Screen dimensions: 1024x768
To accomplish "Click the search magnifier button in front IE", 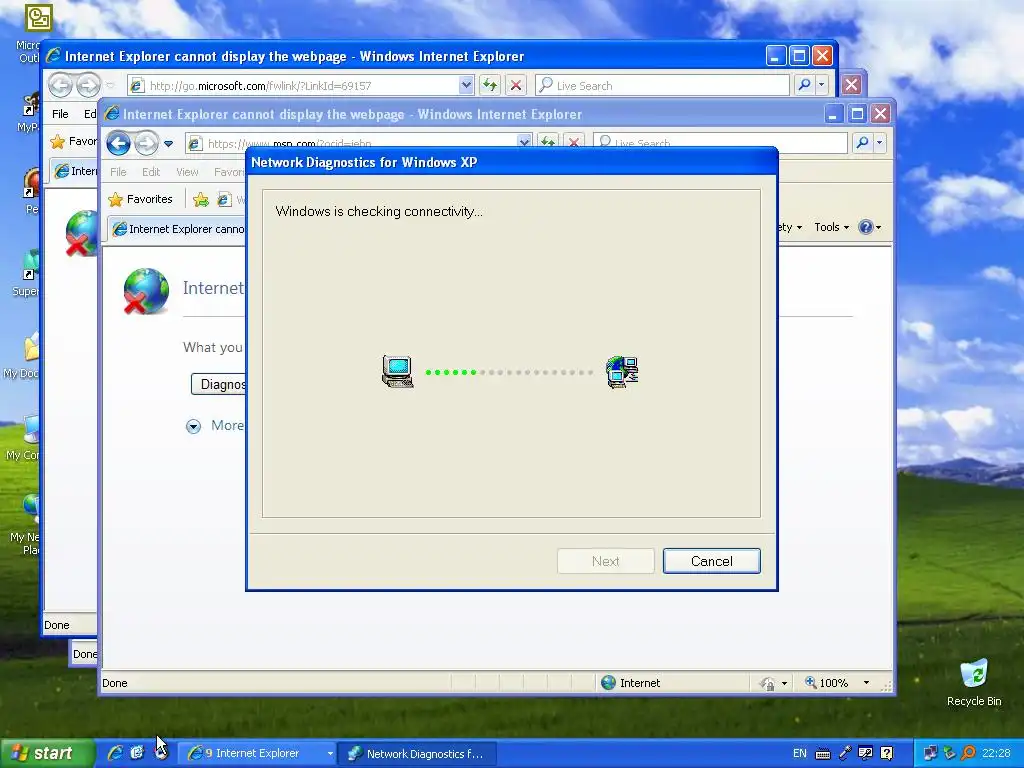I will (x=862, y=142).
